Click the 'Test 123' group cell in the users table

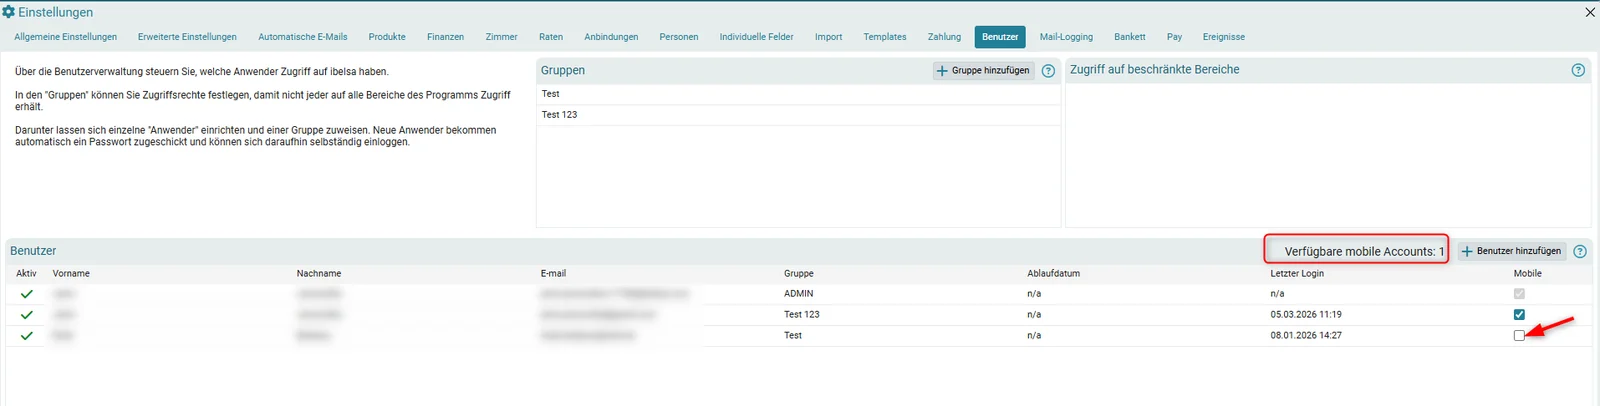(x=802, y=315)
